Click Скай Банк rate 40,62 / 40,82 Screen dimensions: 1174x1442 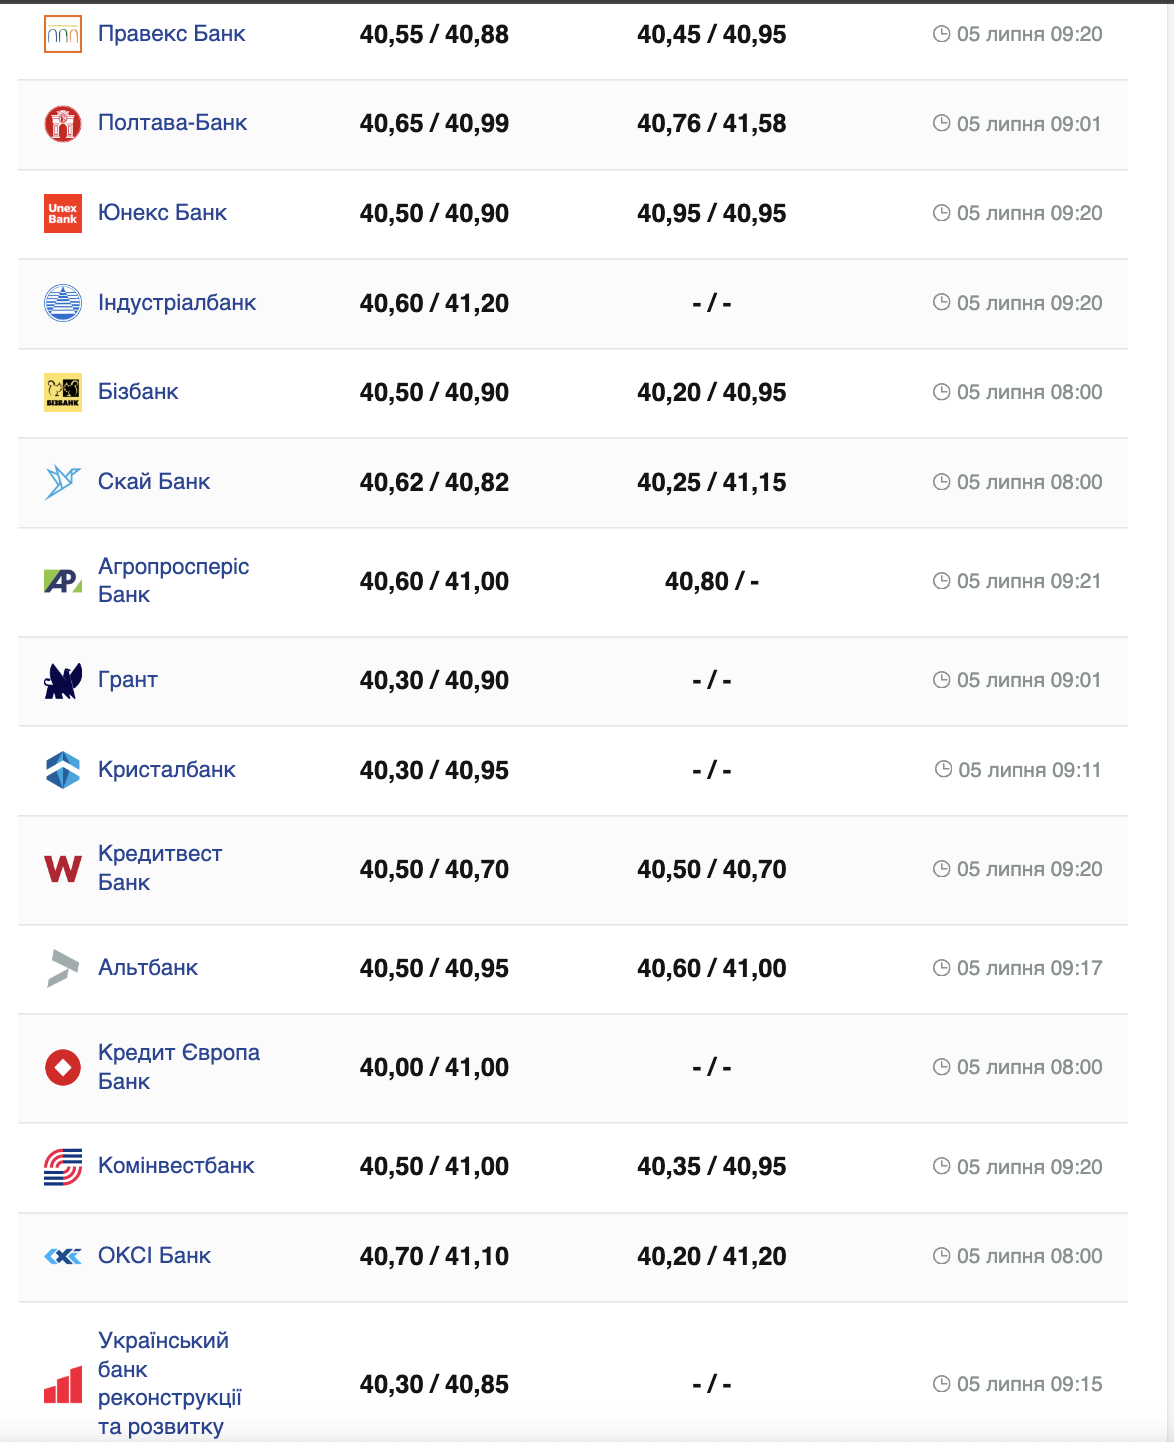coord(434,482)
